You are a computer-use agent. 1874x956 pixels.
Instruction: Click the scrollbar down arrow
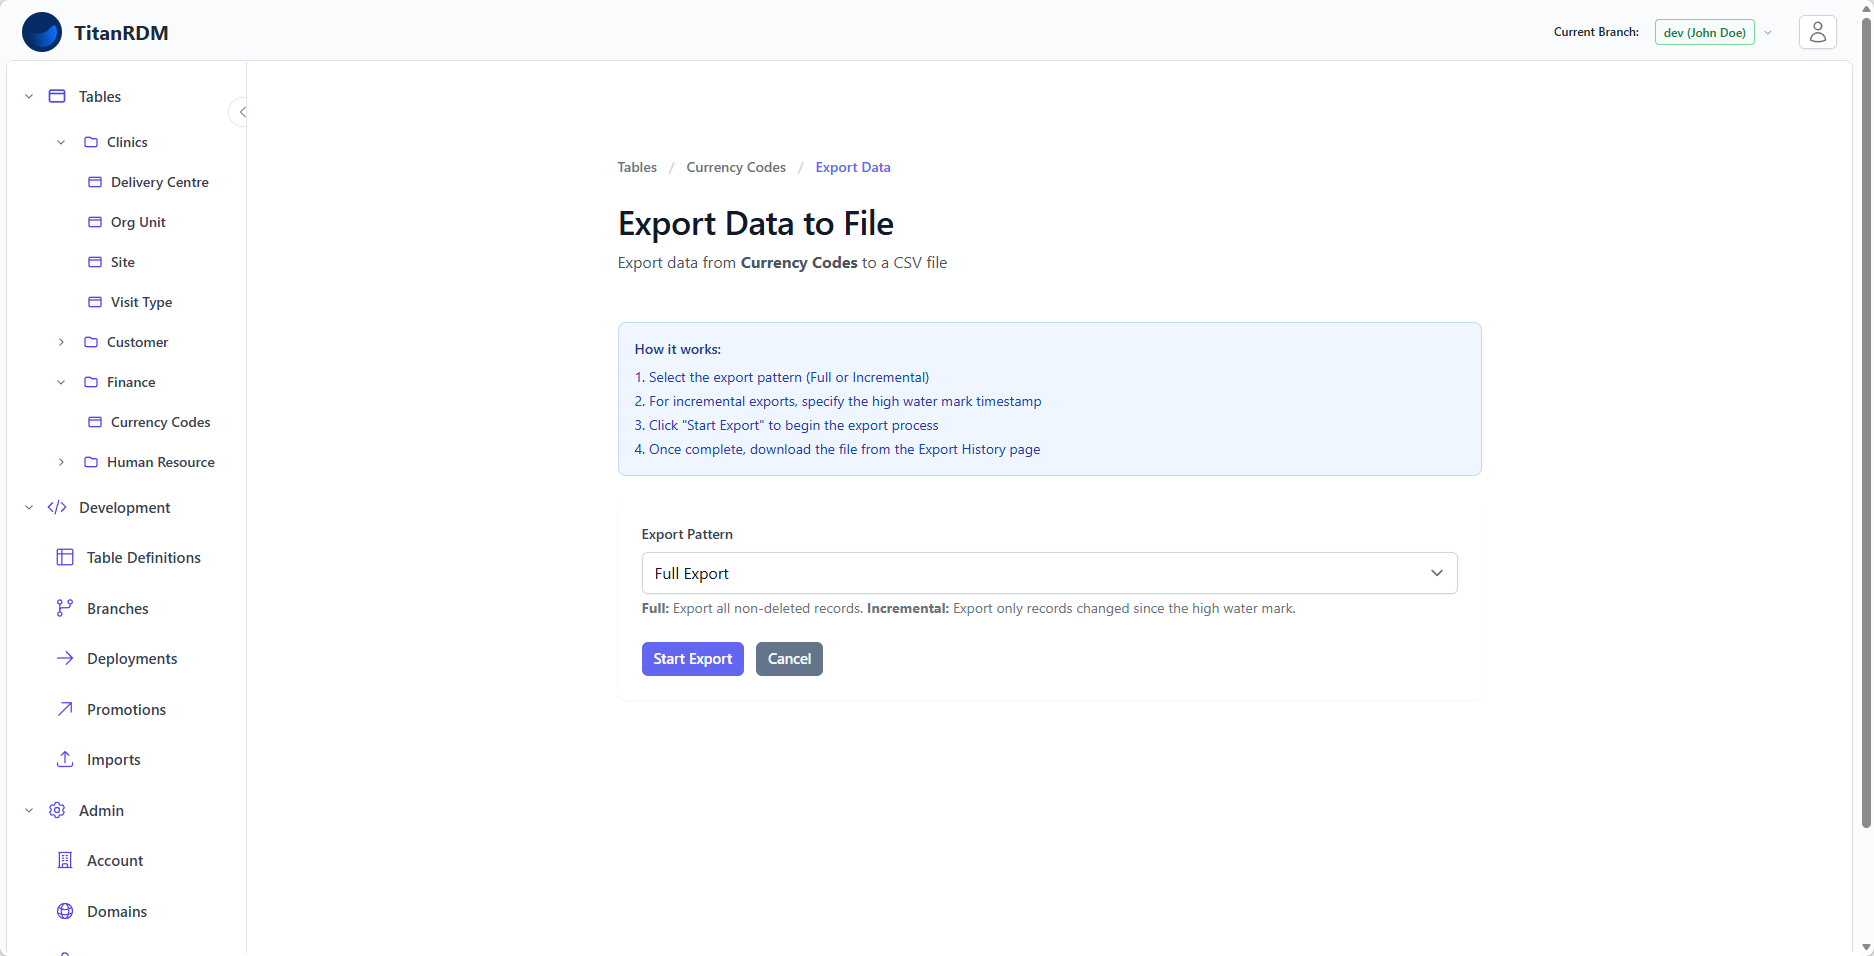pos(1866,947)
